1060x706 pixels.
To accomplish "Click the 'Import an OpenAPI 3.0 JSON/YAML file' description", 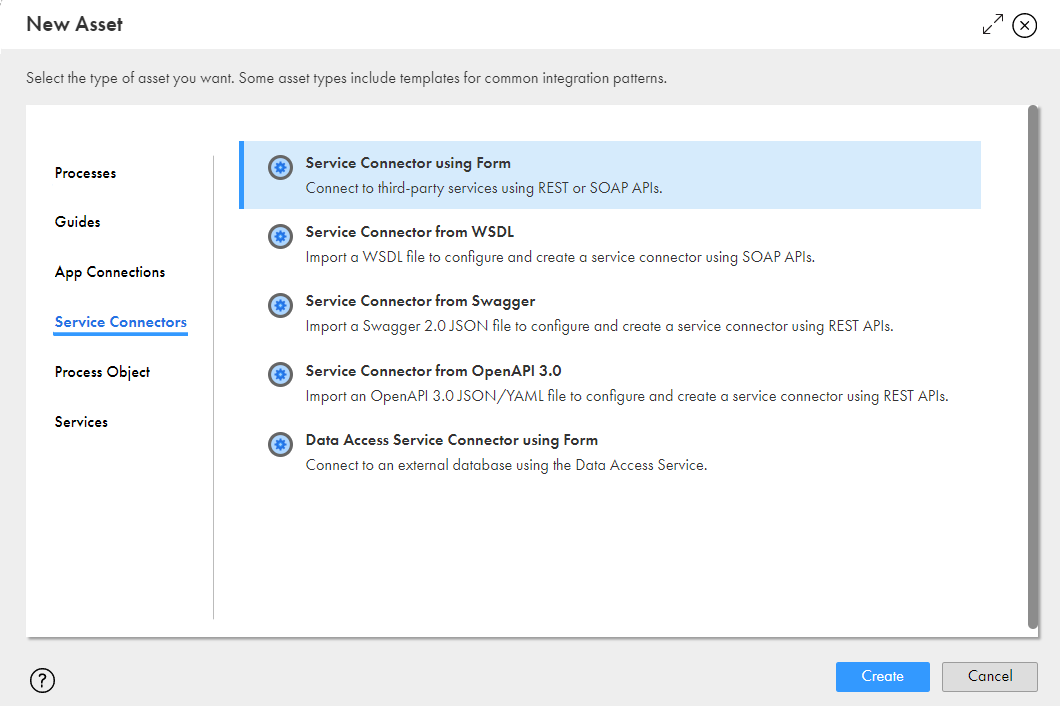I will click(627, 396).
